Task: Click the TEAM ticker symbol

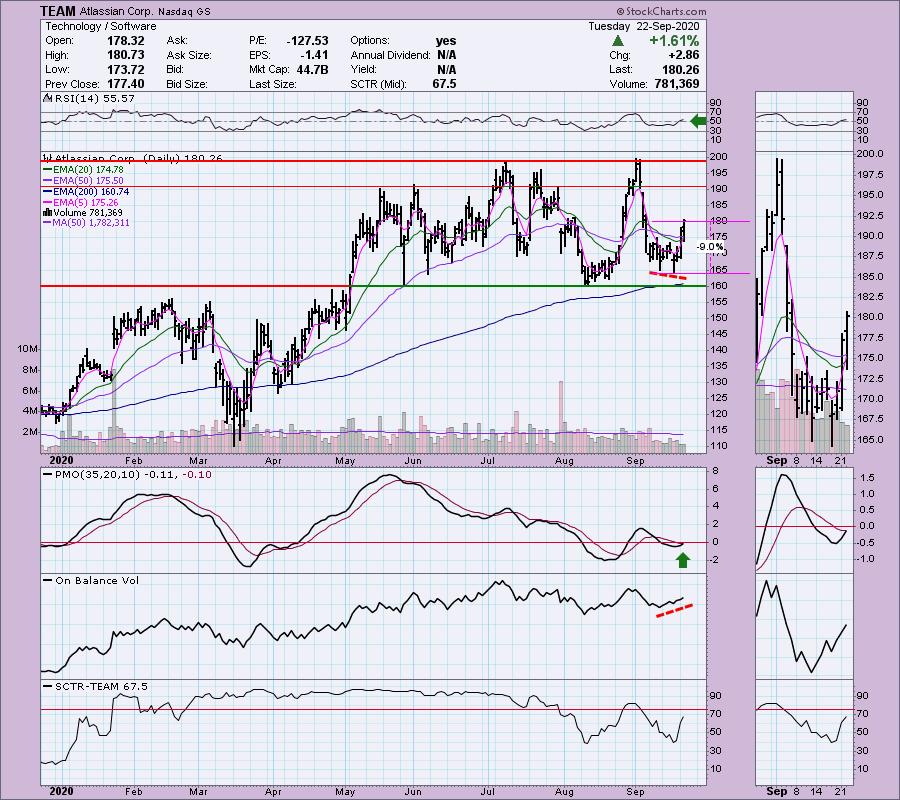Action: (58, 11)
